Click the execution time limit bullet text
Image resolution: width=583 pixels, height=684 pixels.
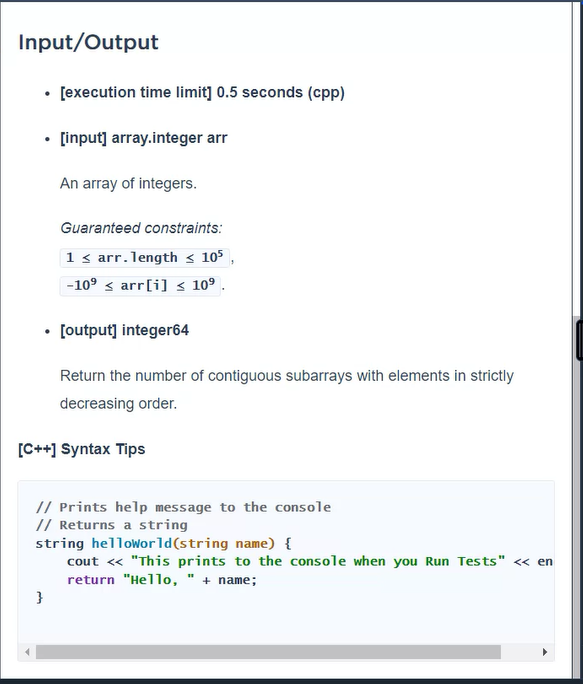202,92
